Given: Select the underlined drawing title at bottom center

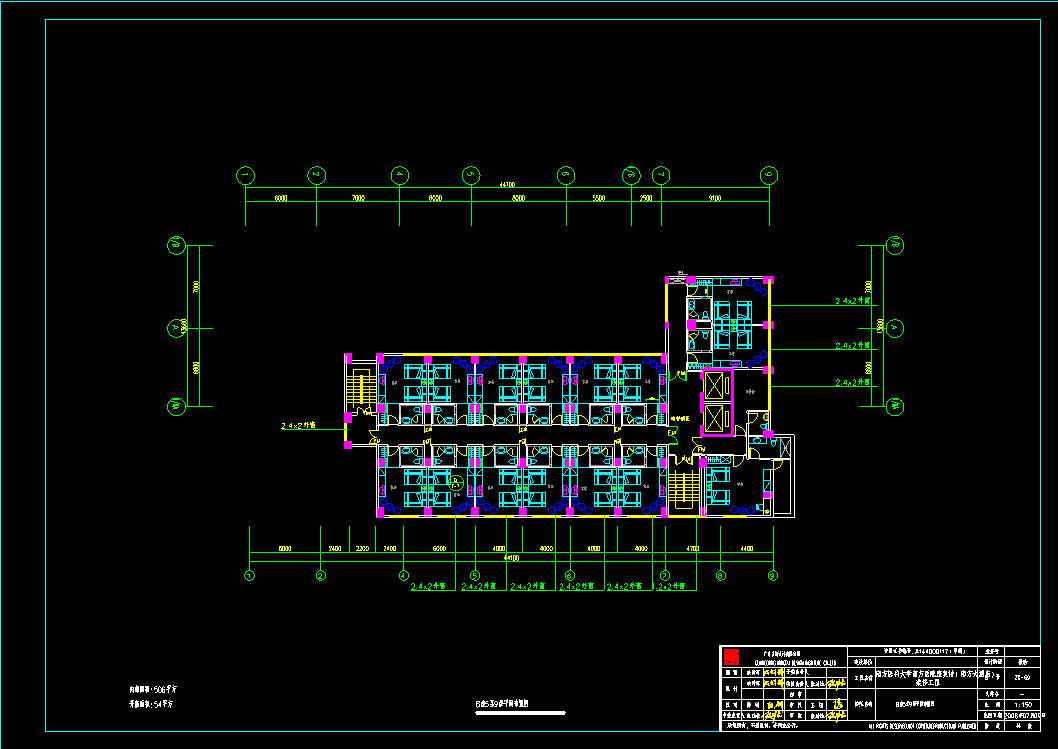Looking at the screenshot, I should [x=519, y=704].
